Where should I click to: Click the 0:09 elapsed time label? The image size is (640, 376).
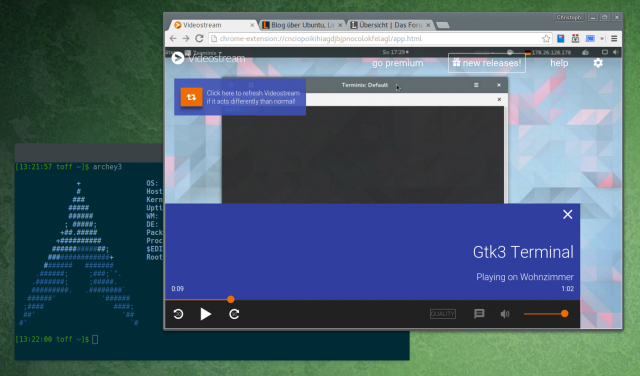[178, 289]
